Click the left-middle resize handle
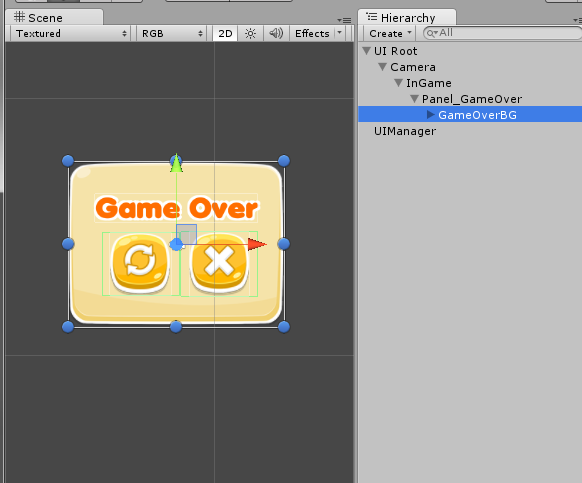Image resolution: width=582 pixels, height=483 pixels. coord(68,244)
